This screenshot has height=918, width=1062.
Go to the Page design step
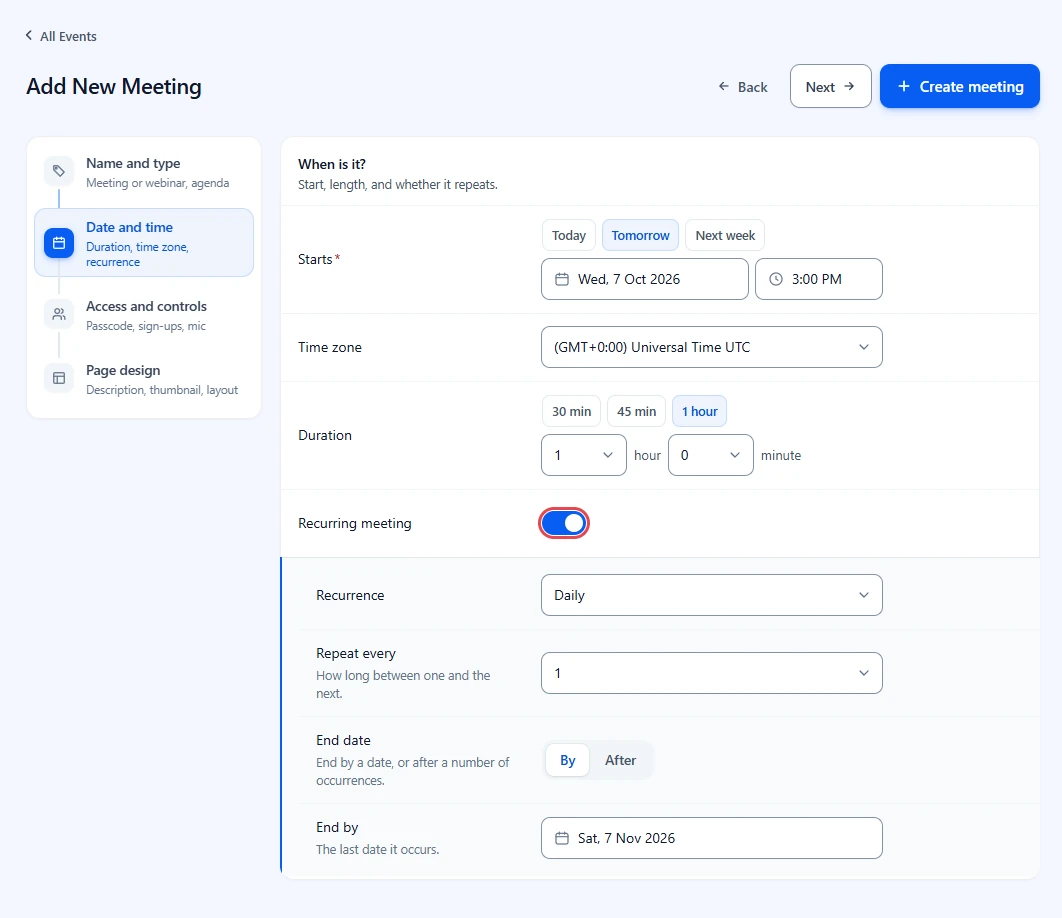[x=144, y=379]
